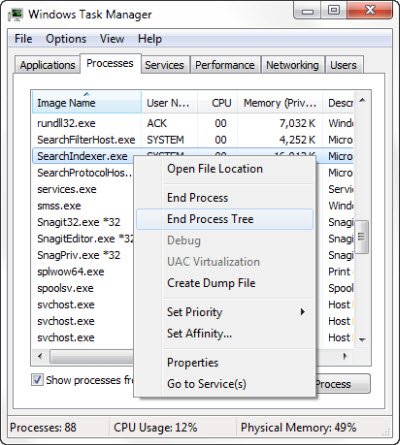Sort by Memory (Private) column header
This screenshot has width=400, height=445.
pyautogui.click(x=280, y=103)
